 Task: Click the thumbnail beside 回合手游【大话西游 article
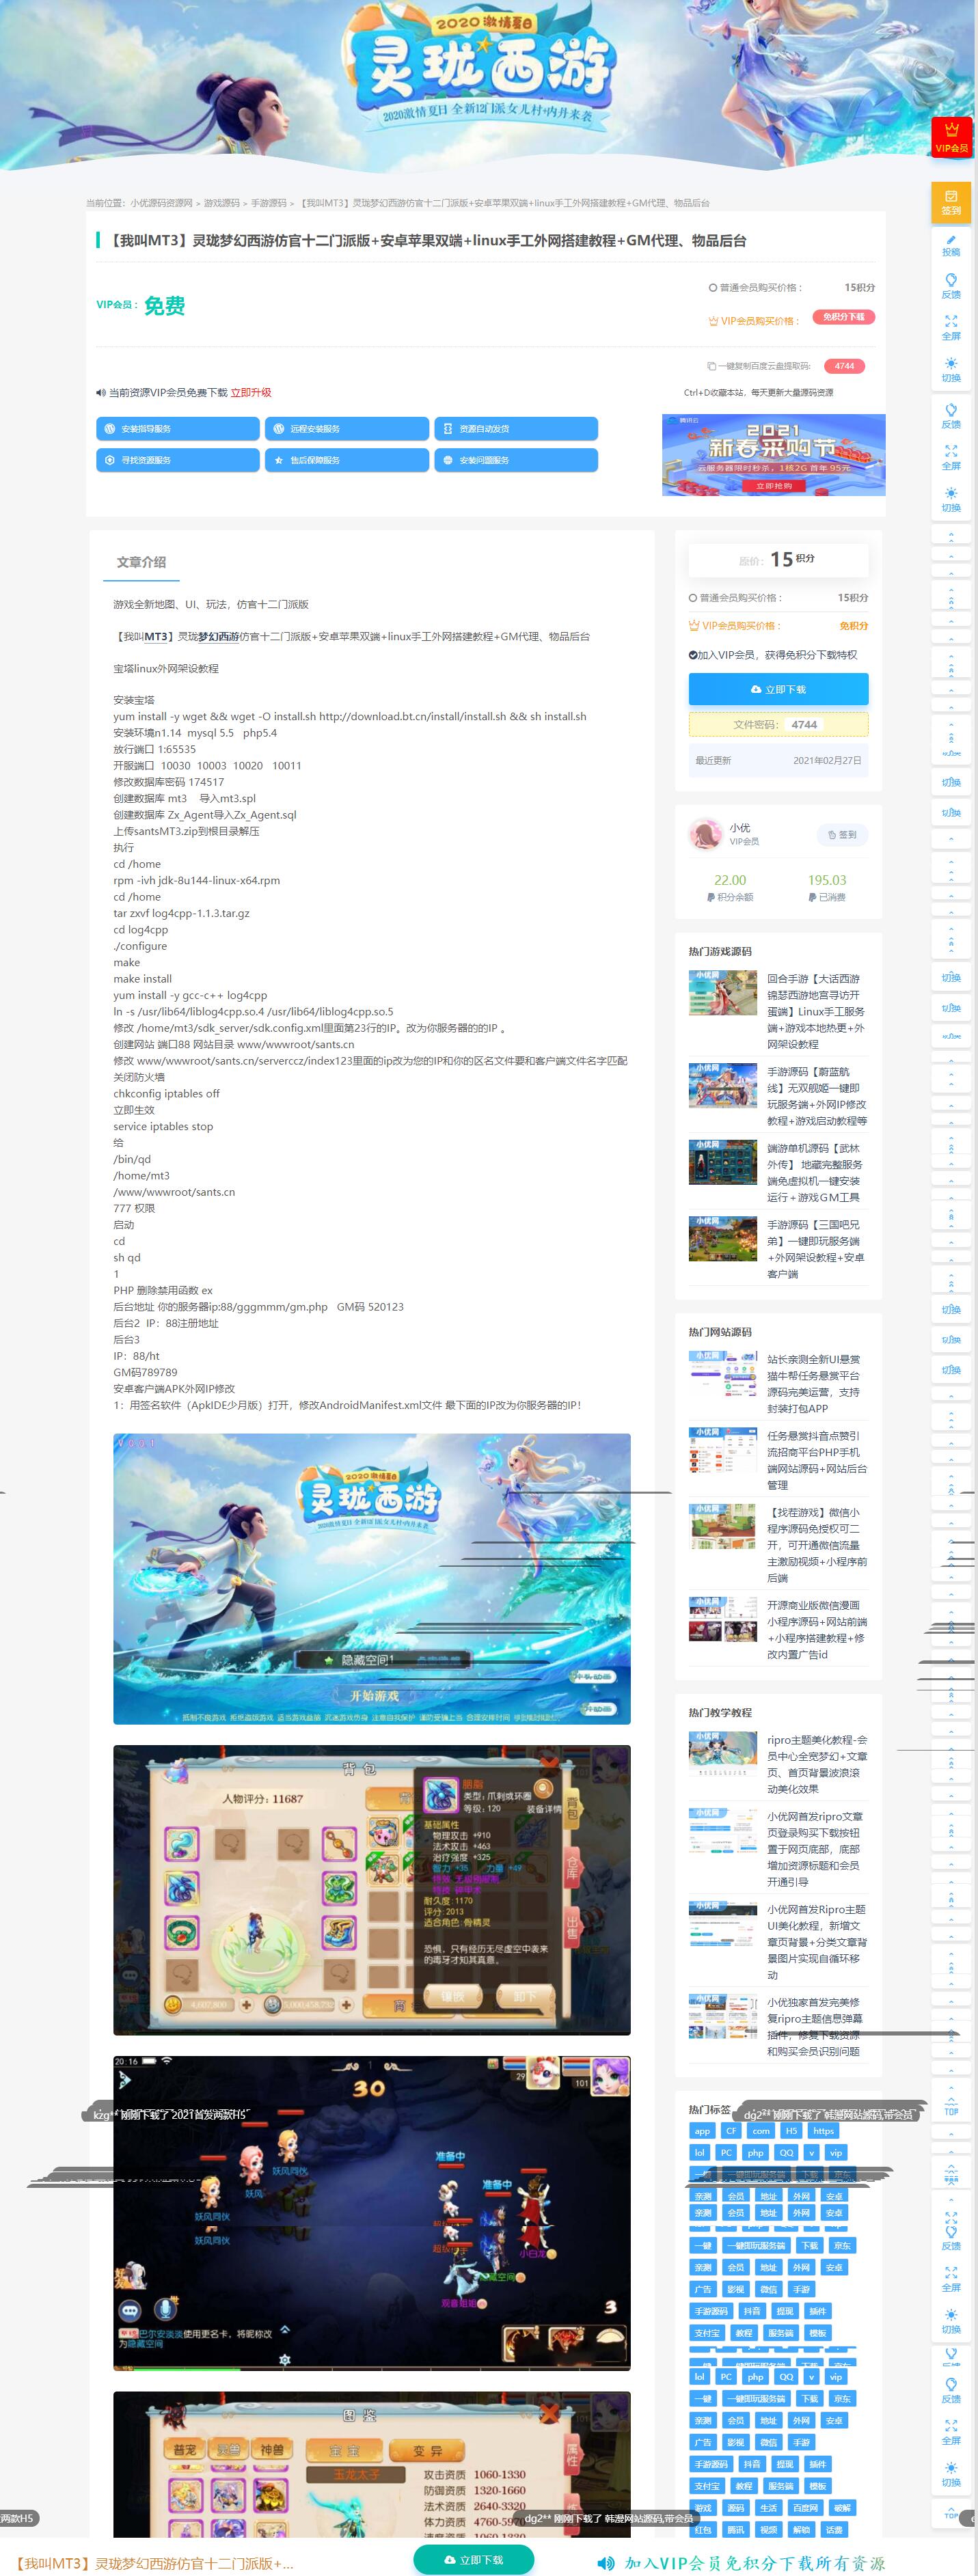(723, 993)
